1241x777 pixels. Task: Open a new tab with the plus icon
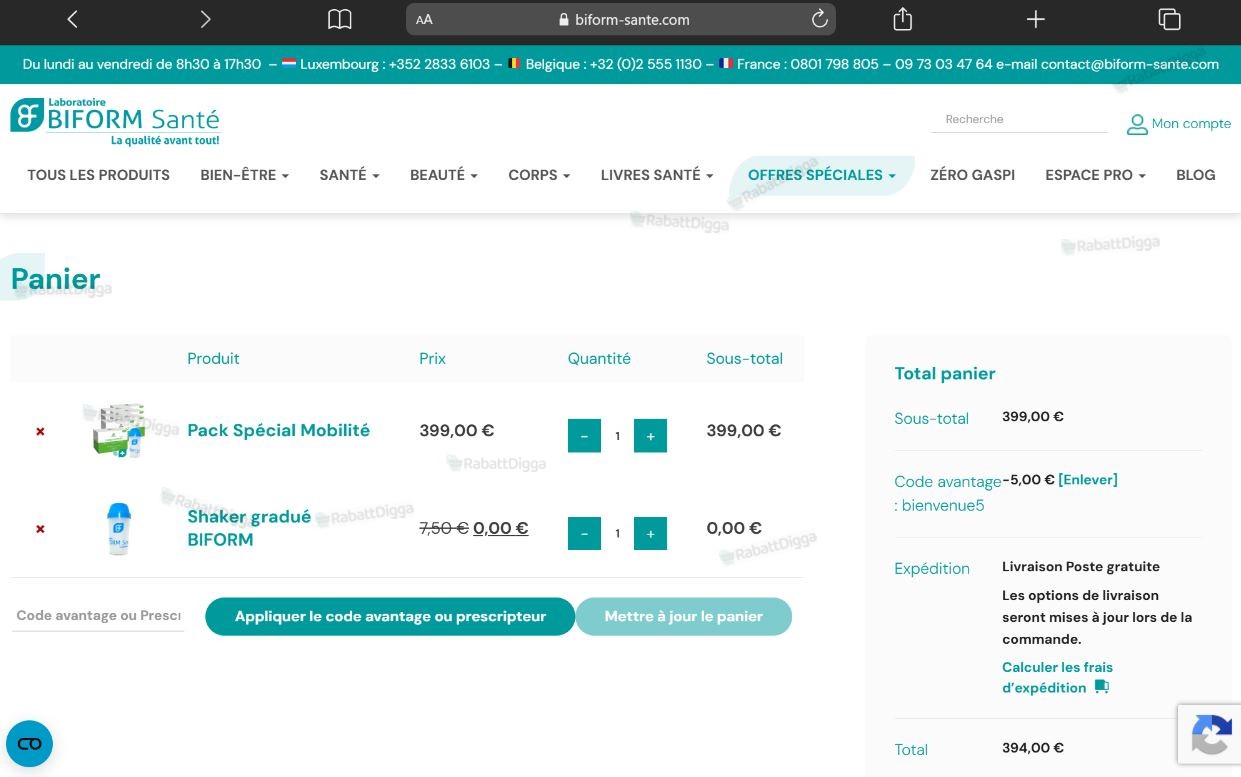pos(1036,19)
